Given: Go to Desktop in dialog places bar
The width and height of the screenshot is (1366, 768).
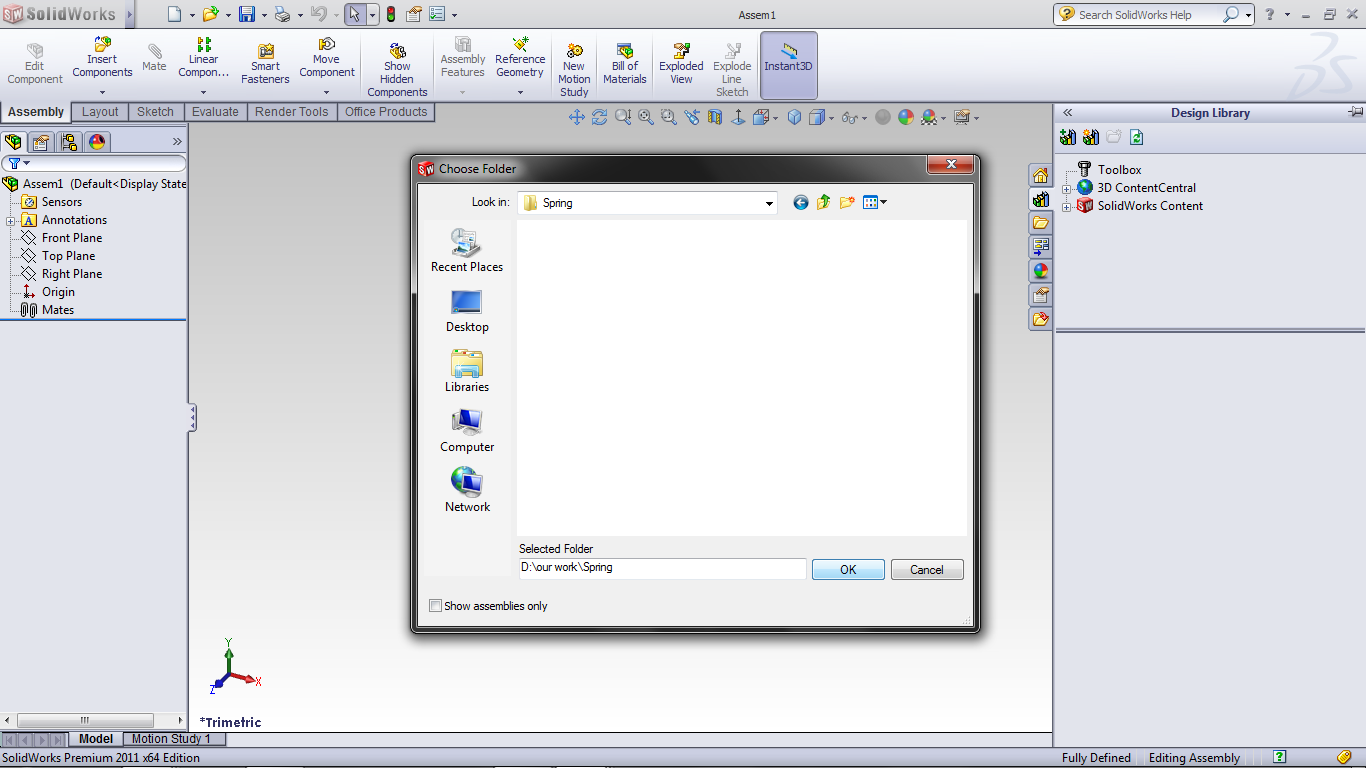Looking at the screenshot, I should pos(467,311).
